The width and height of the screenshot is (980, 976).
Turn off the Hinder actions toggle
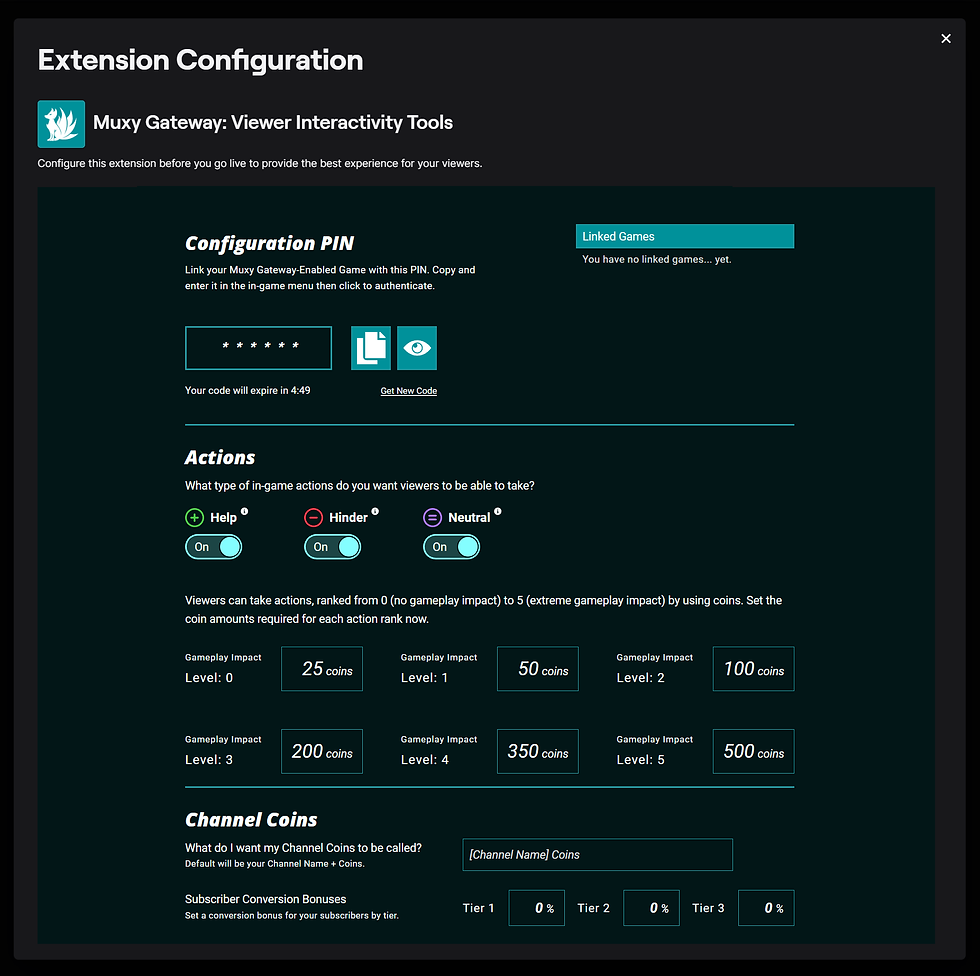click(332, 547)
